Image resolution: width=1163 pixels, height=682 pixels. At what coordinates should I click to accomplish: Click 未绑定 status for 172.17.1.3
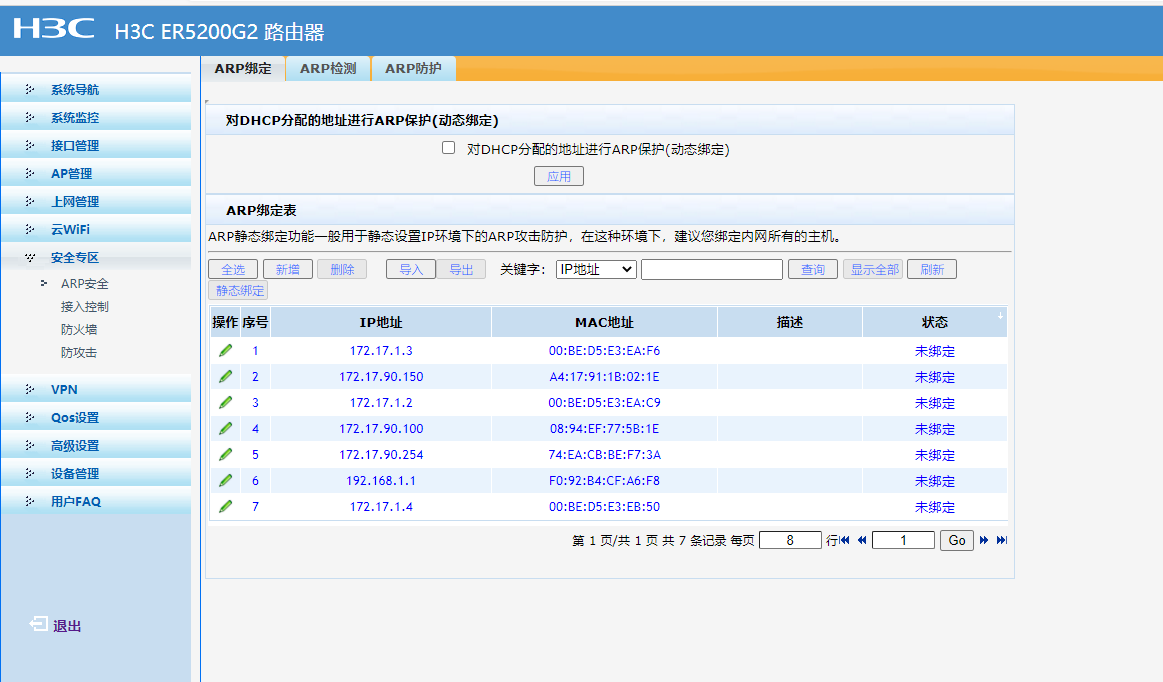click(935, 351)
